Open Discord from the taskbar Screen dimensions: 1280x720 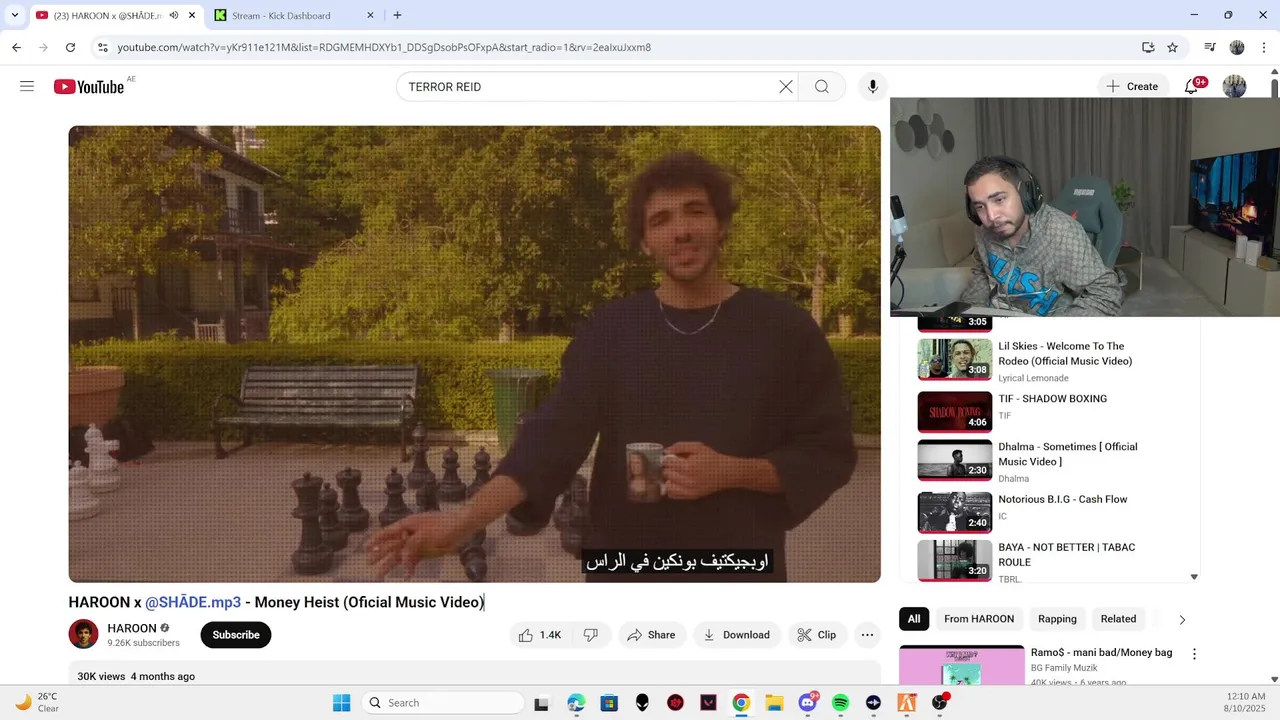point(807,703)
